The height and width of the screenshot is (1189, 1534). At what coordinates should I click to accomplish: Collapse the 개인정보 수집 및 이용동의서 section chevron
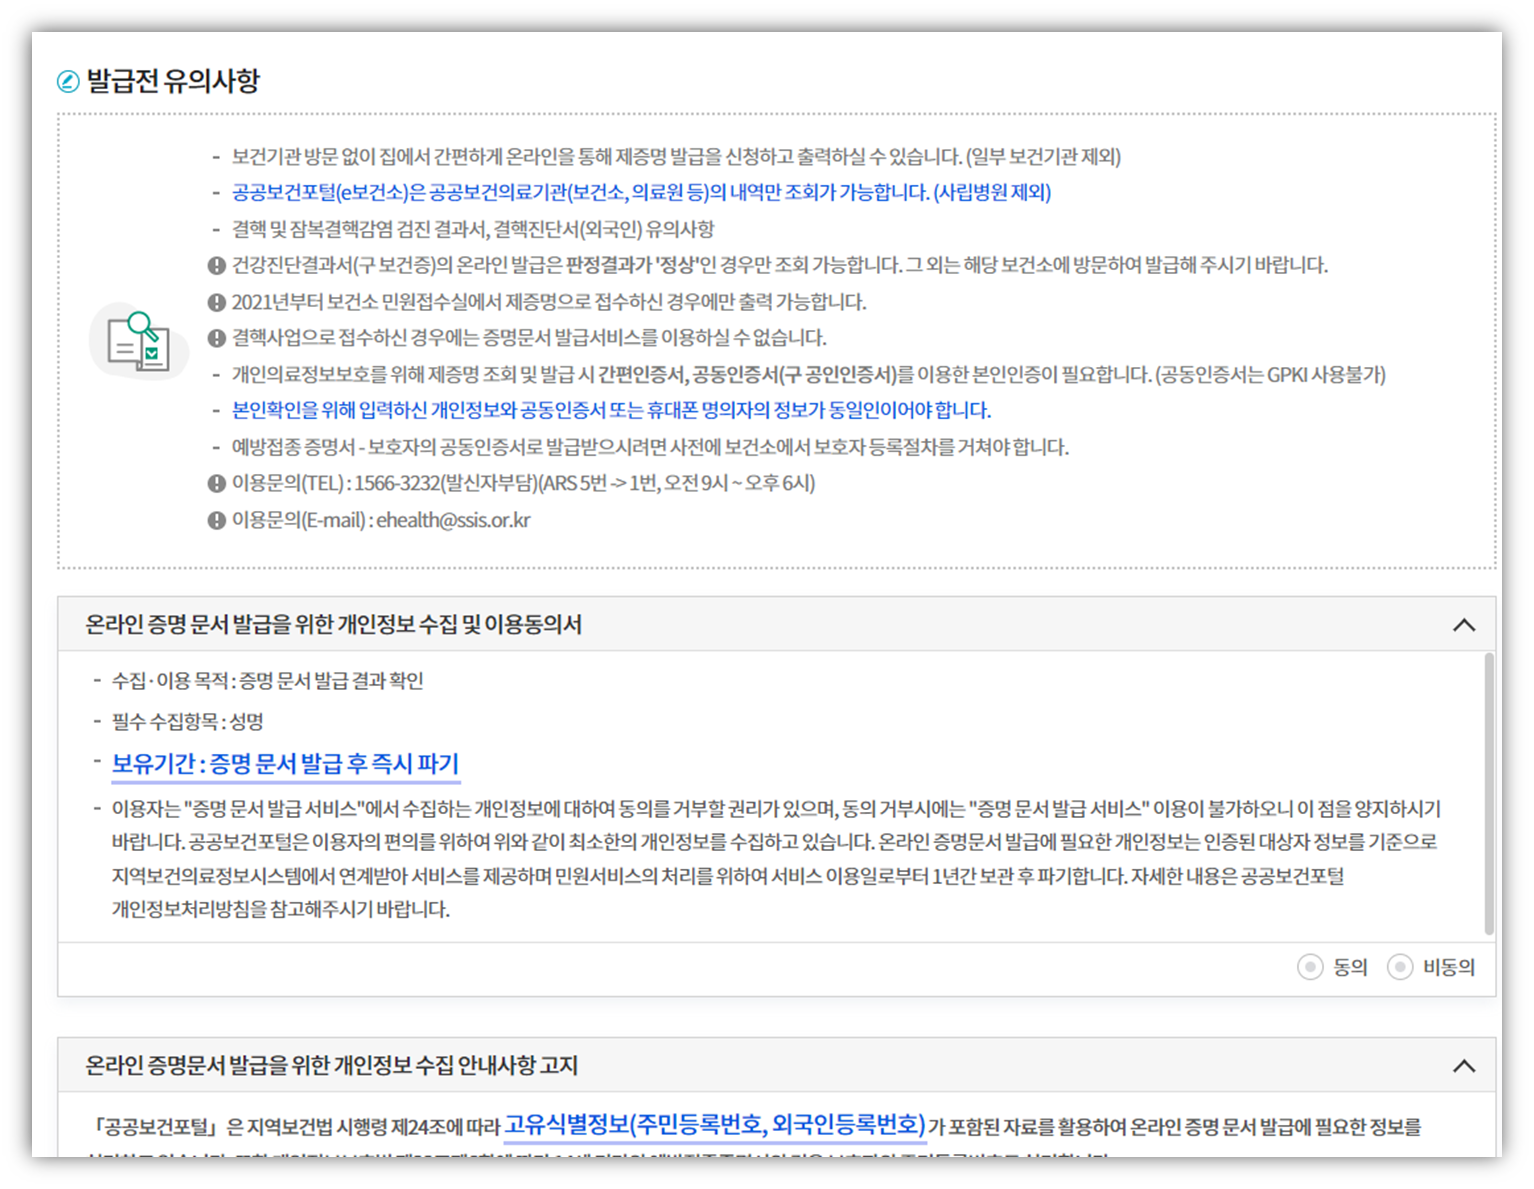coord(1466,624)
